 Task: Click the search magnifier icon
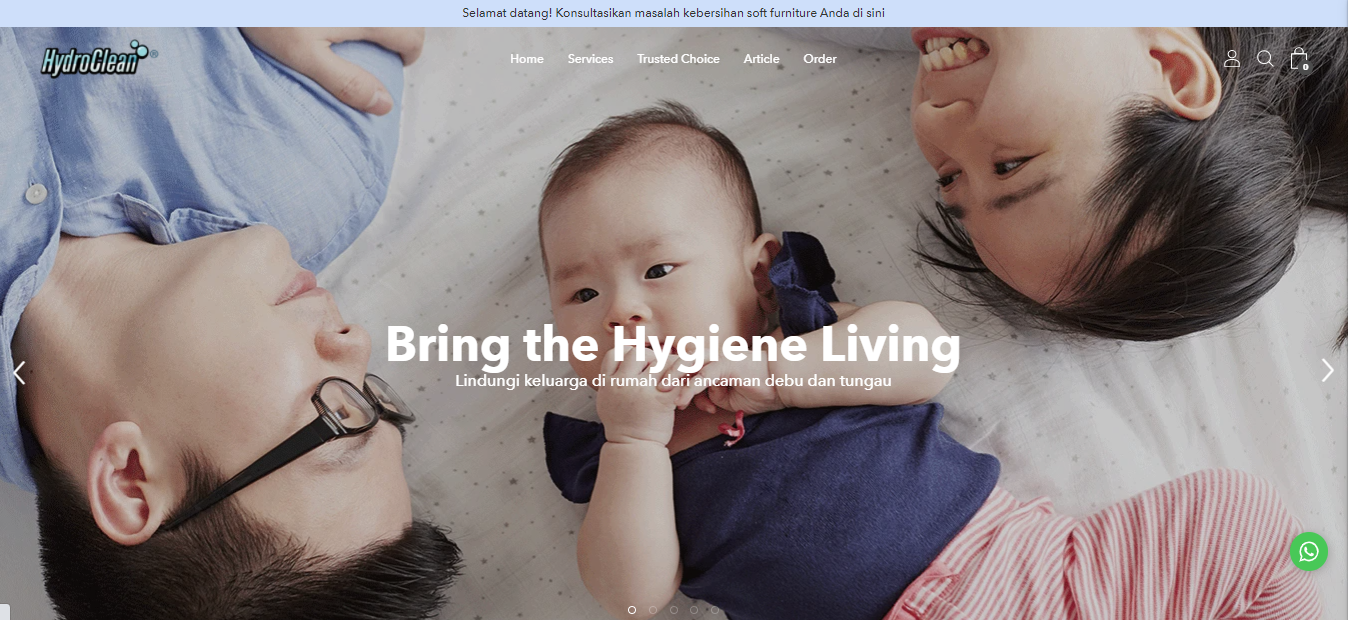pyautogui.click(x=1265, y=59)
